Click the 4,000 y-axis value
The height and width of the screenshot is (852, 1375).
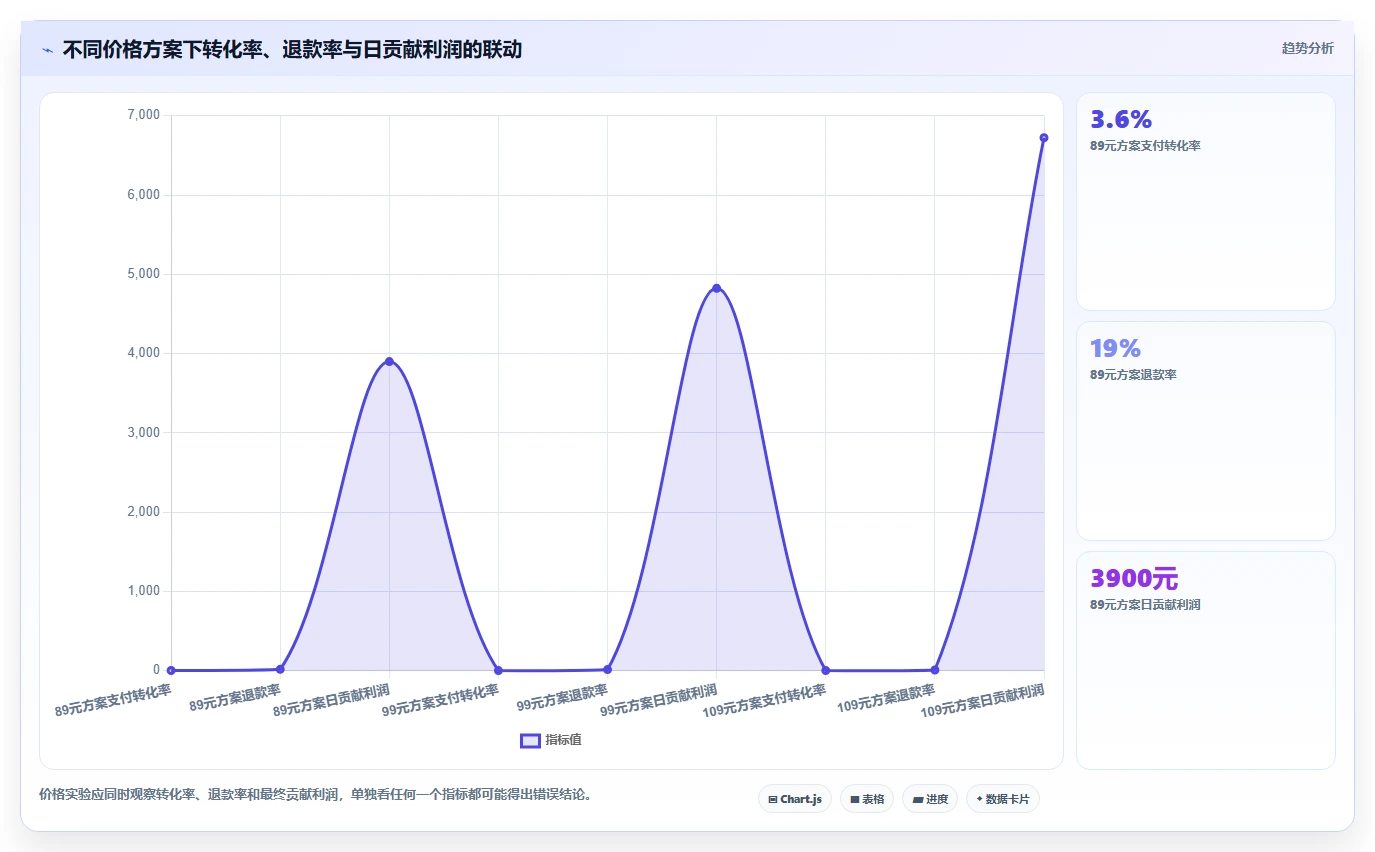point(144,353)
